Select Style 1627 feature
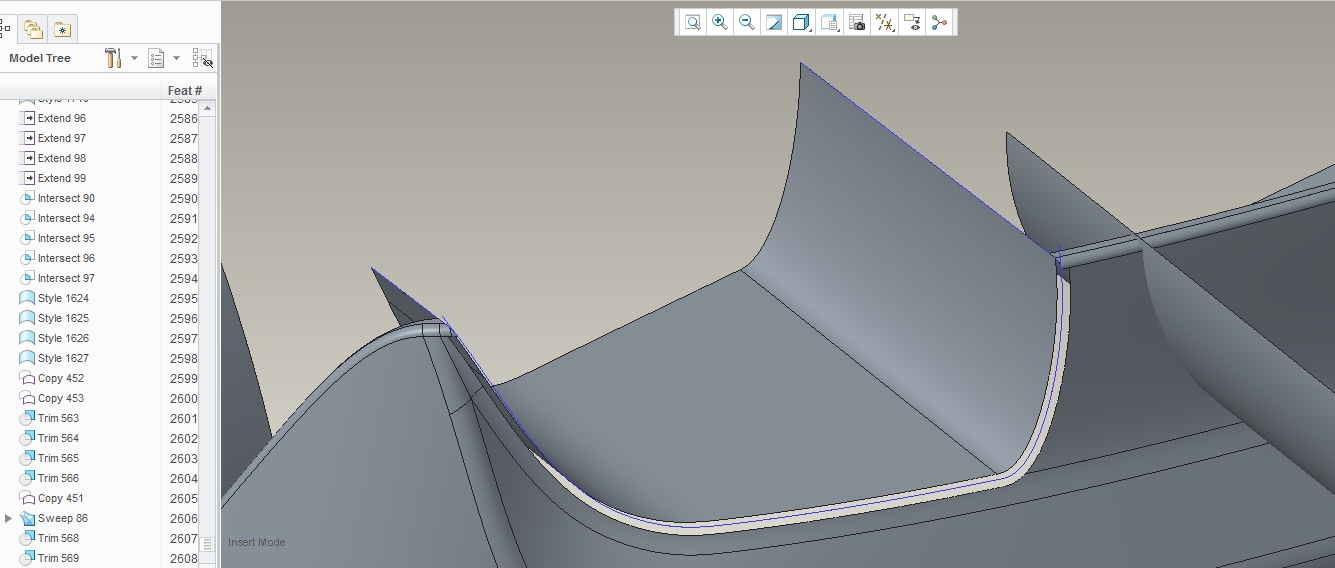This screenshot has height=568, width=1335. point(63,358)
